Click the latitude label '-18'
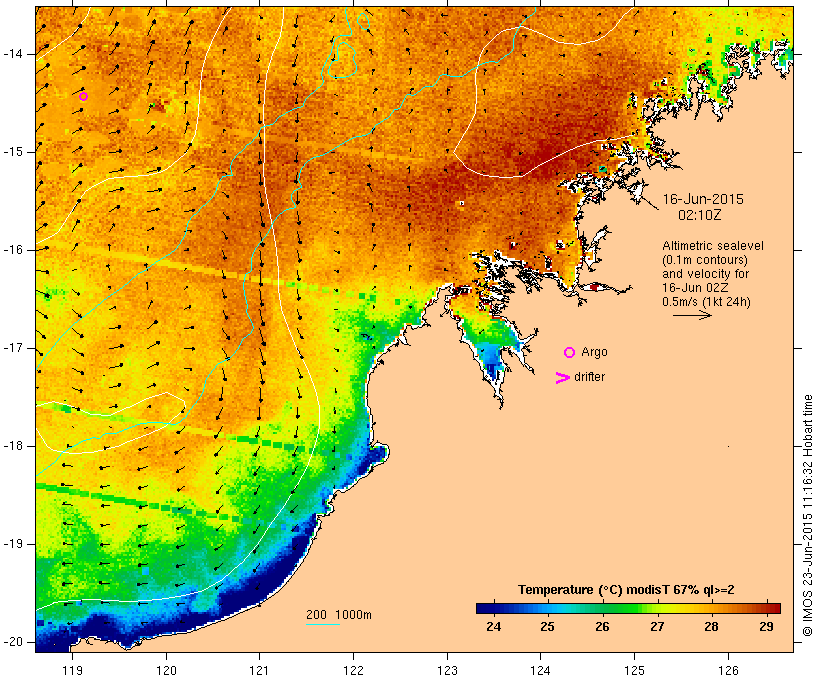The width and height of the screenshot is (820, 680). coord(12,446)
